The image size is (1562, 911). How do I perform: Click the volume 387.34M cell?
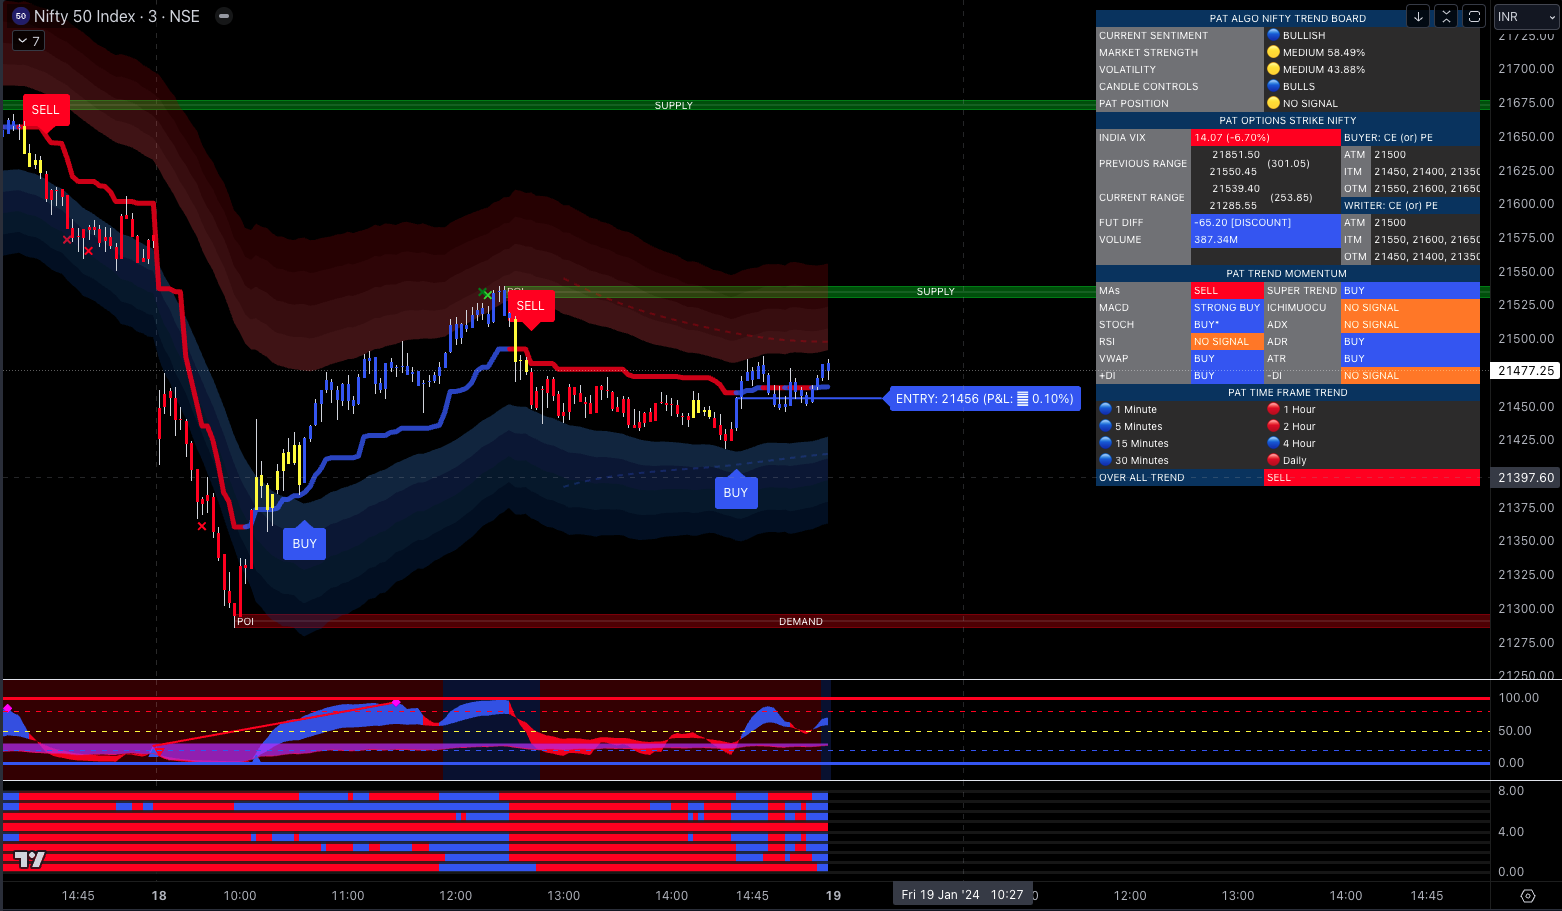tap(1265, 240)
